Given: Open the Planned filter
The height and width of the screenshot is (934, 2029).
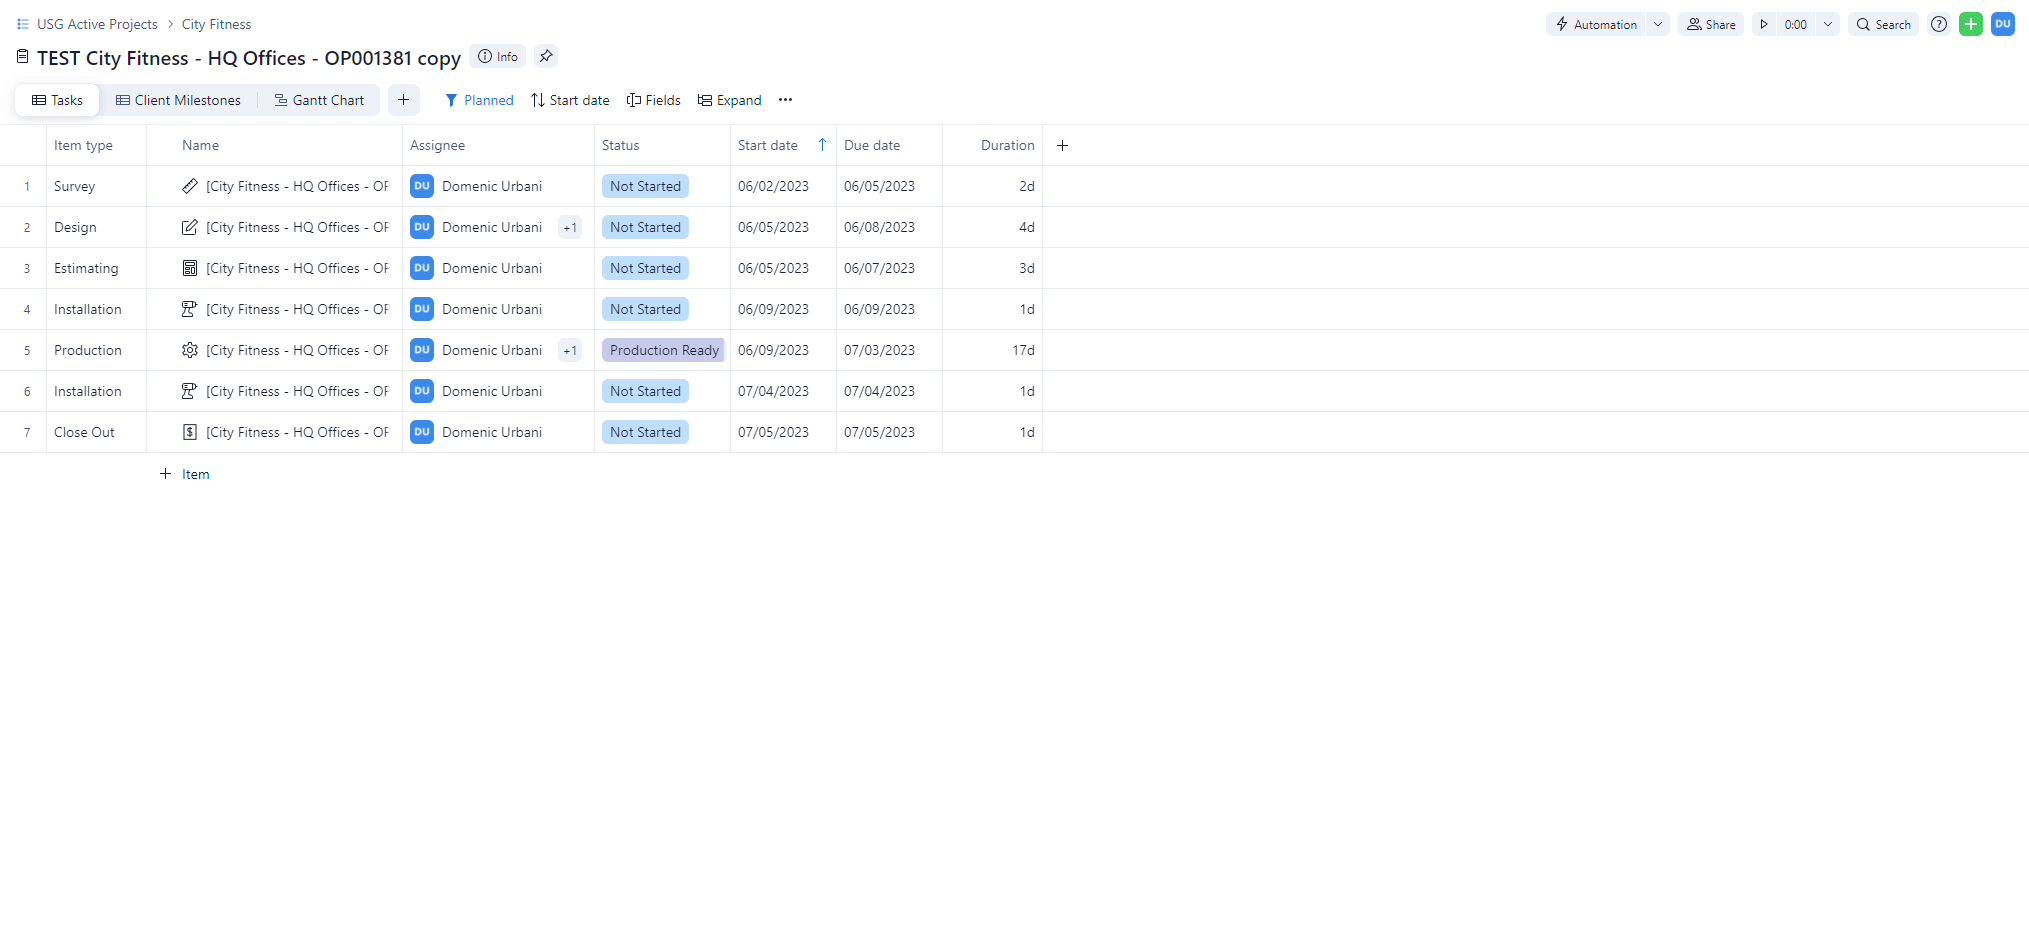Looking at the screenshot, I should click(479, 100).
